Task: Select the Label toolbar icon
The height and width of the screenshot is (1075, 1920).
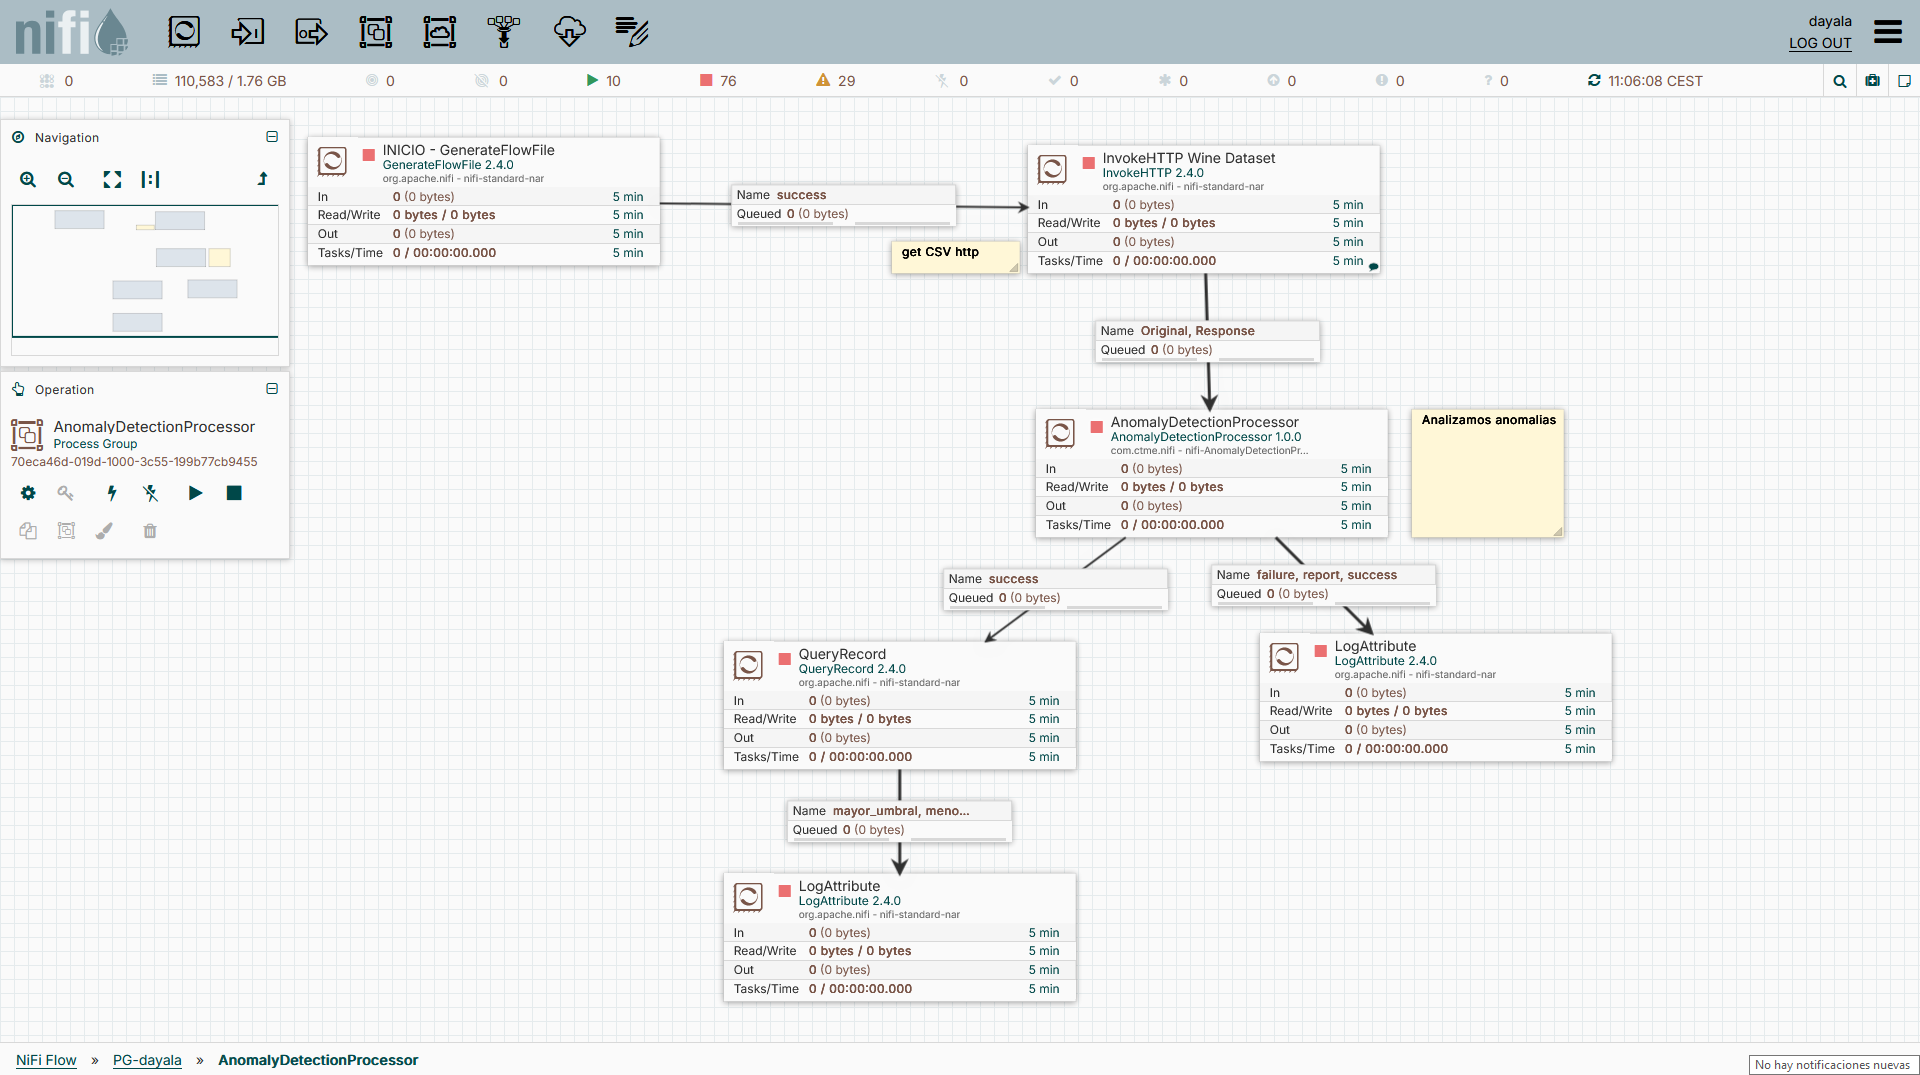Action: coord(632,32)
